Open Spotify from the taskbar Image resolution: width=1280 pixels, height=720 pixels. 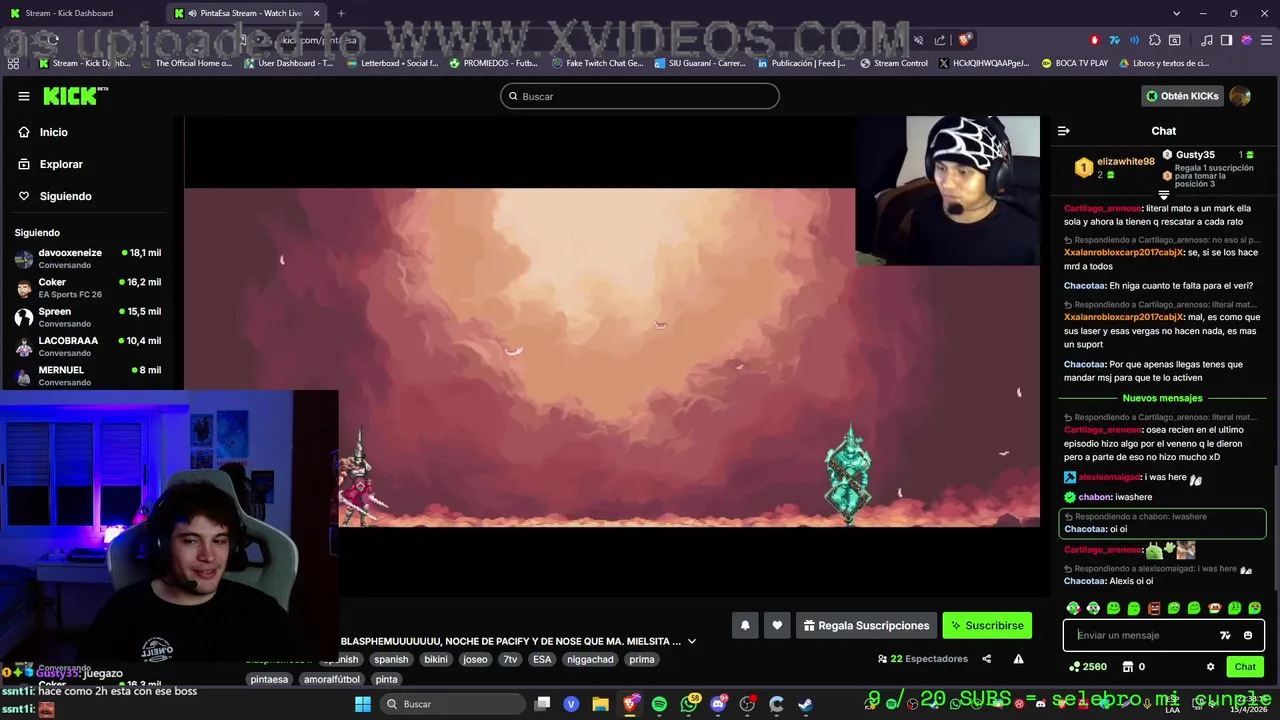pyautogui.click(x=659, y=704)
